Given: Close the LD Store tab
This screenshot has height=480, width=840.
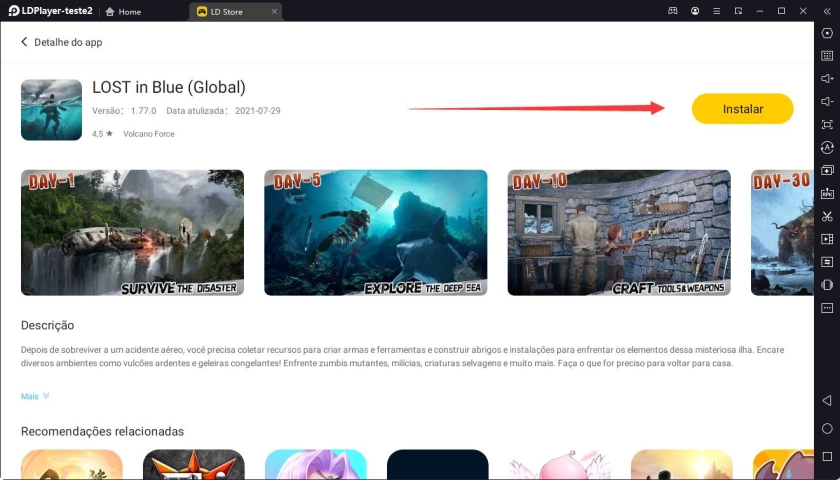Looking at the screenshot, I should 274,11.
